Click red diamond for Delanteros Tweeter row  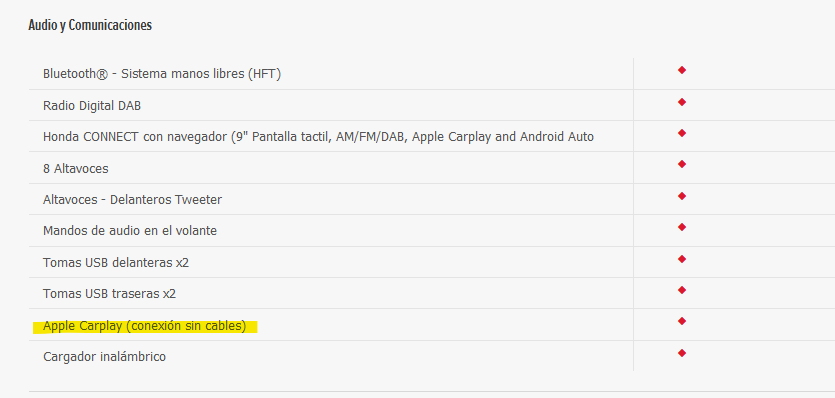coord(682,196)
